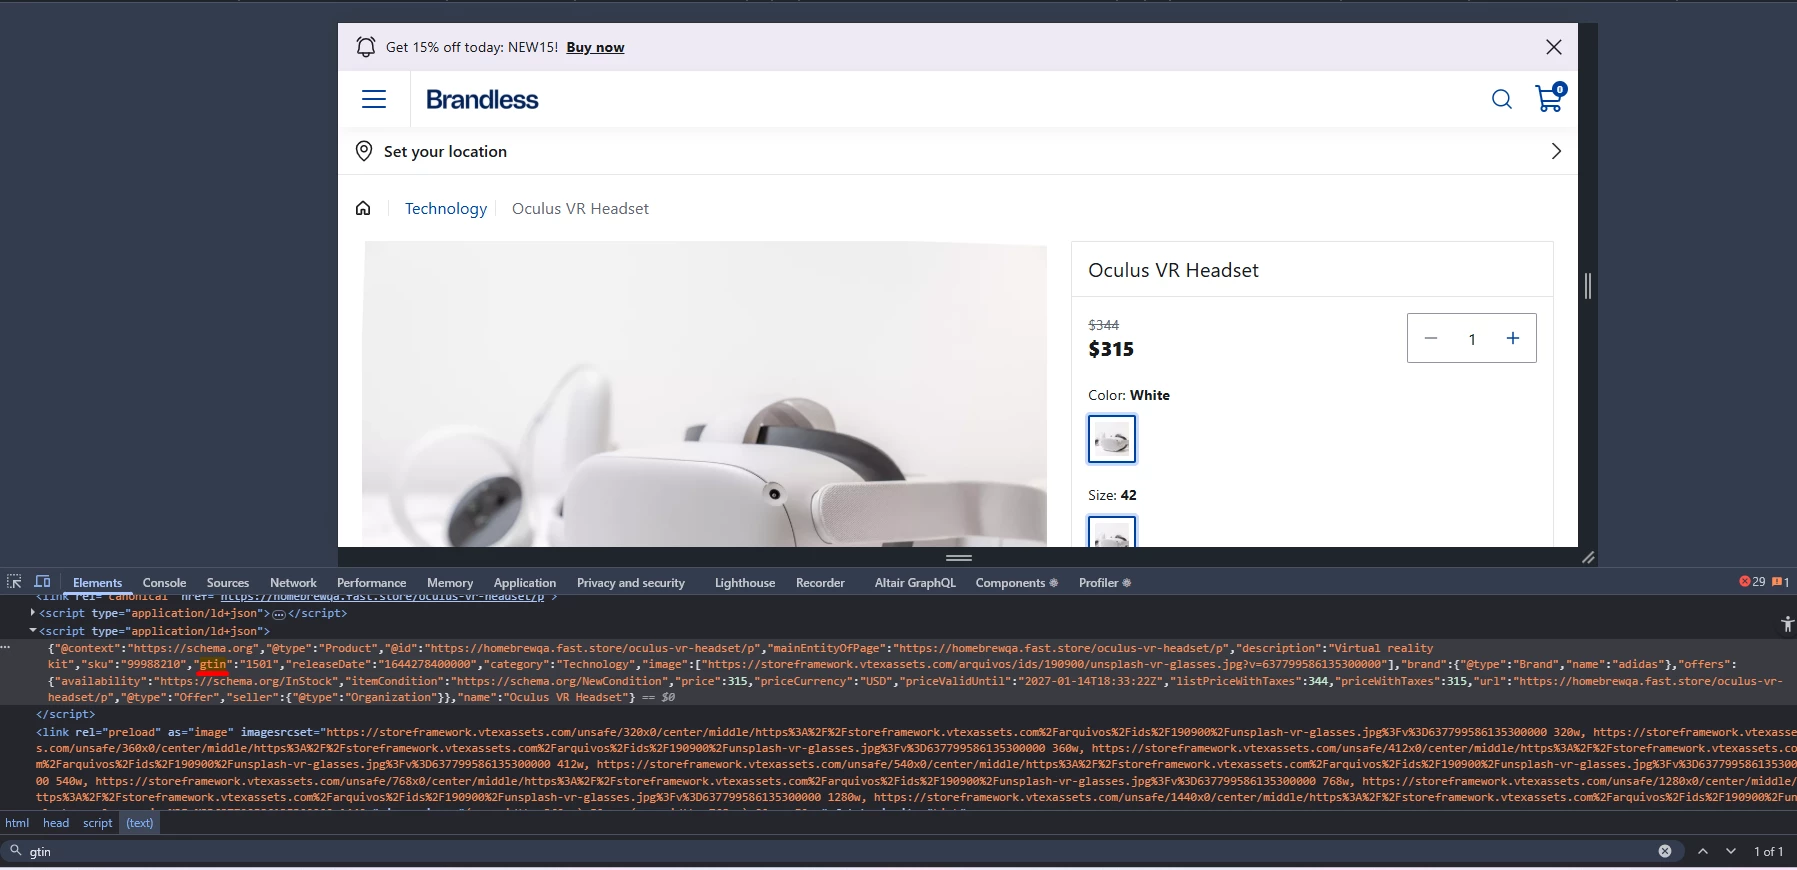1797x870 pixels.
Task: Toggle the device toolbar icon in DevTools
Action: tap(42, 582)
